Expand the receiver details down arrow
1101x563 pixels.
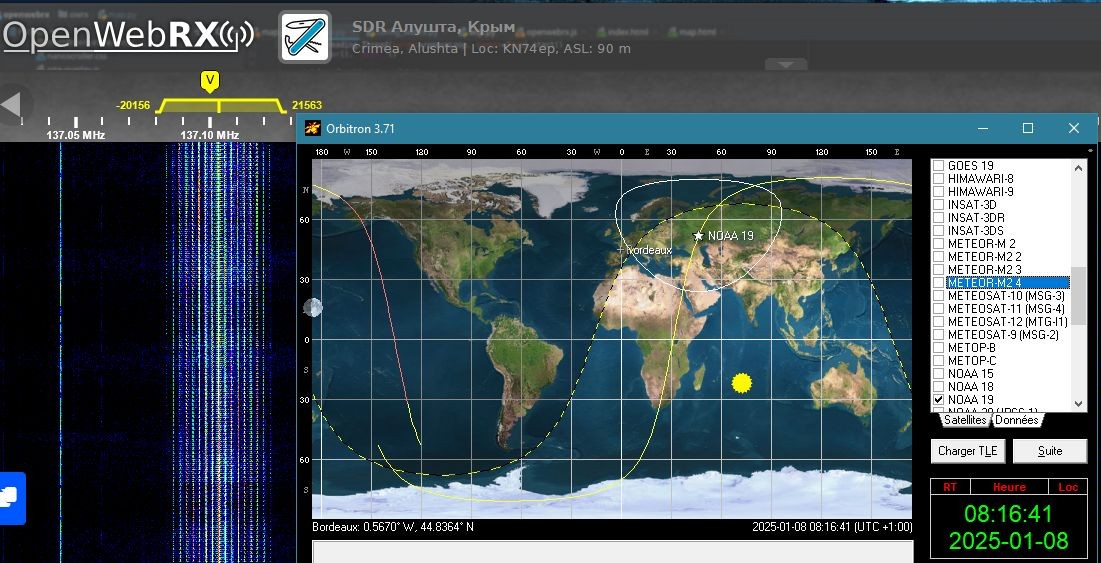point(786,65)
